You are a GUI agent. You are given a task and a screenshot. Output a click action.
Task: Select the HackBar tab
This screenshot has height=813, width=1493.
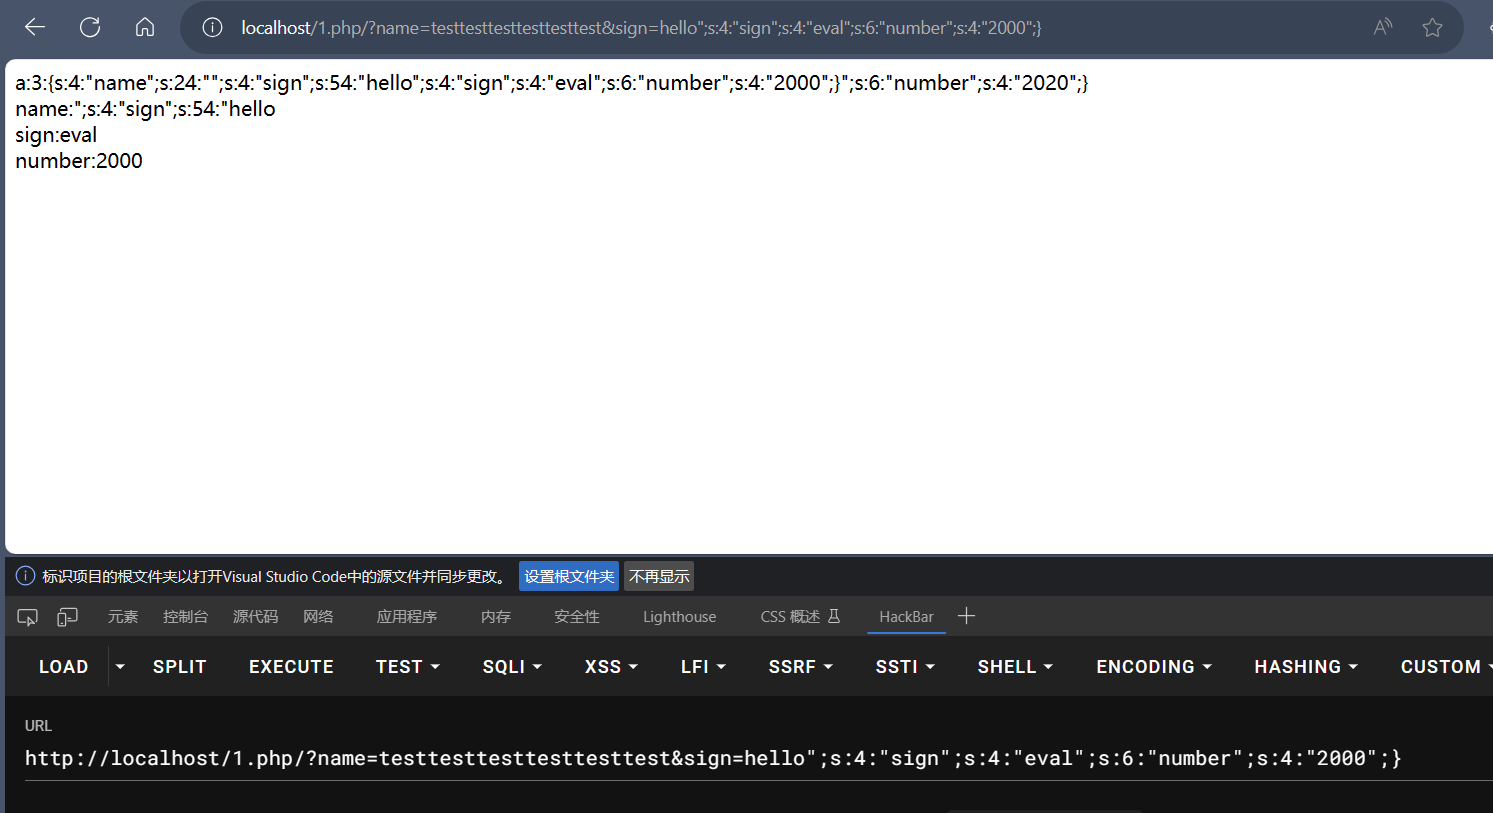point(906,617)
